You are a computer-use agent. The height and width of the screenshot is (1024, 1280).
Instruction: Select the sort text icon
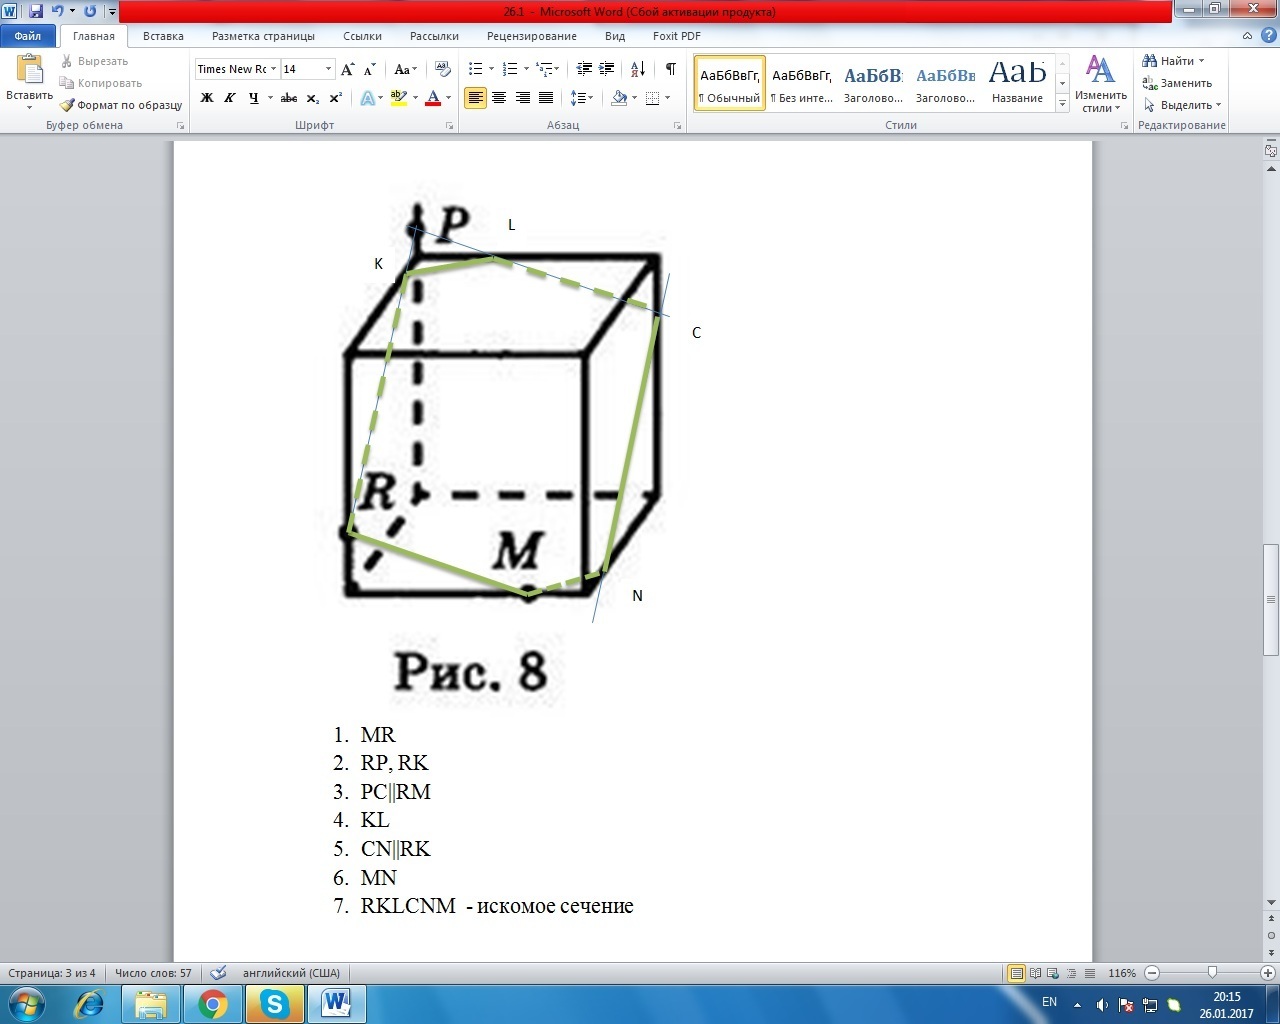637,69
